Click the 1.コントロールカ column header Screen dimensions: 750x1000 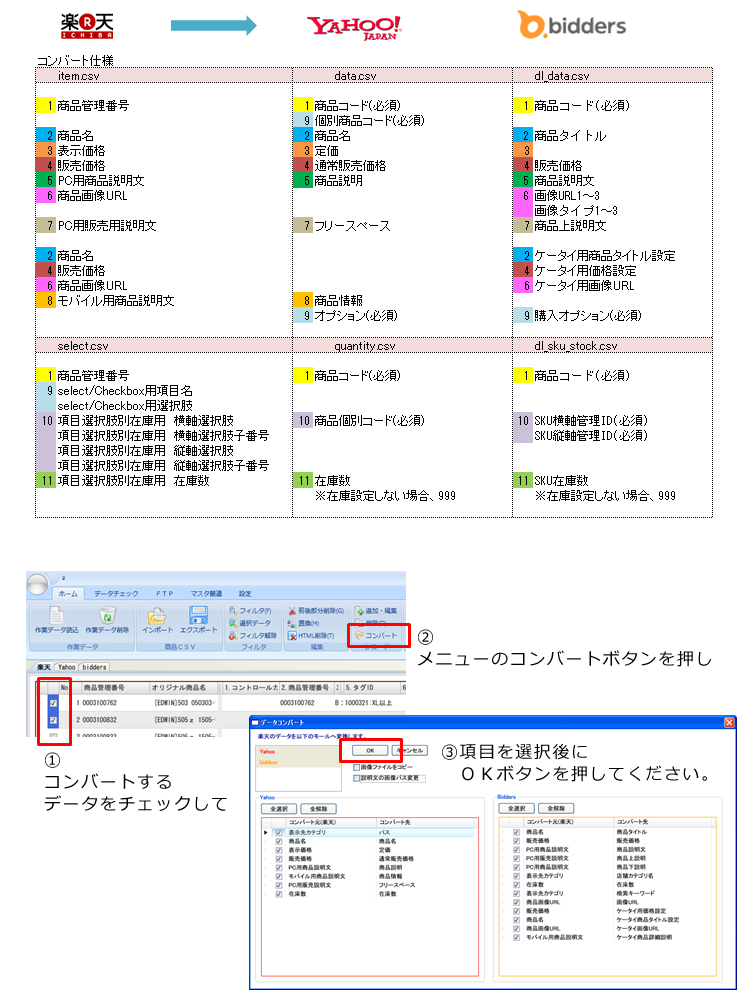pos(251,688)
